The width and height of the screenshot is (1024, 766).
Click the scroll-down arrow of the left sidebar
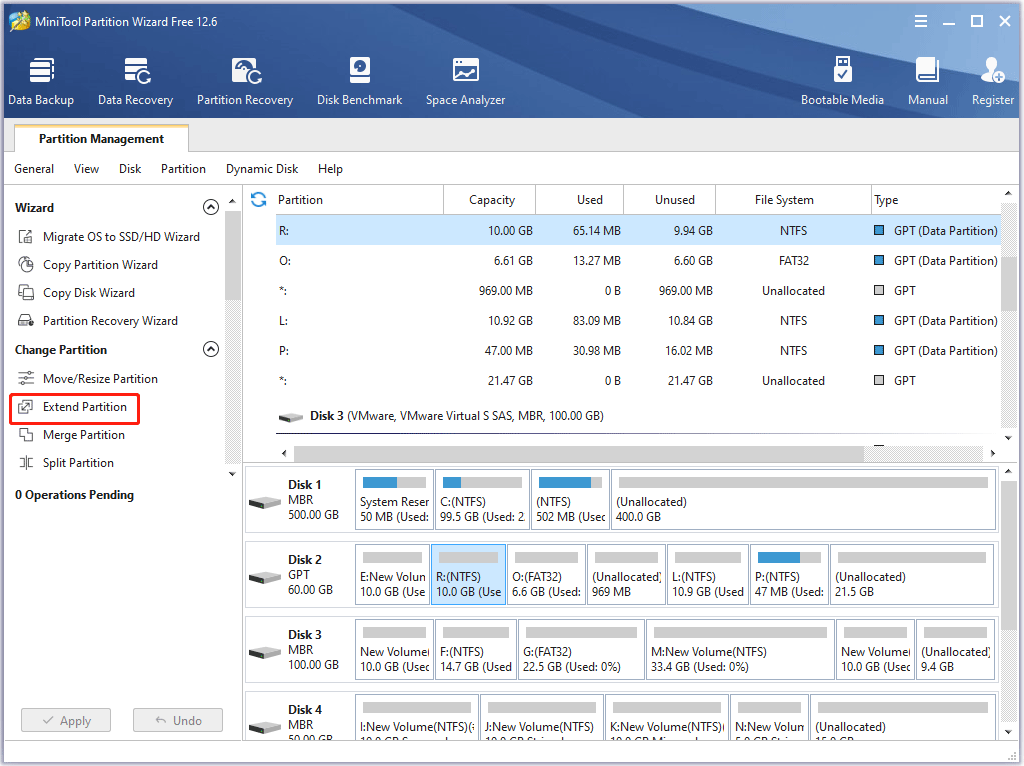pyautogui.click(x=232, y=474)
